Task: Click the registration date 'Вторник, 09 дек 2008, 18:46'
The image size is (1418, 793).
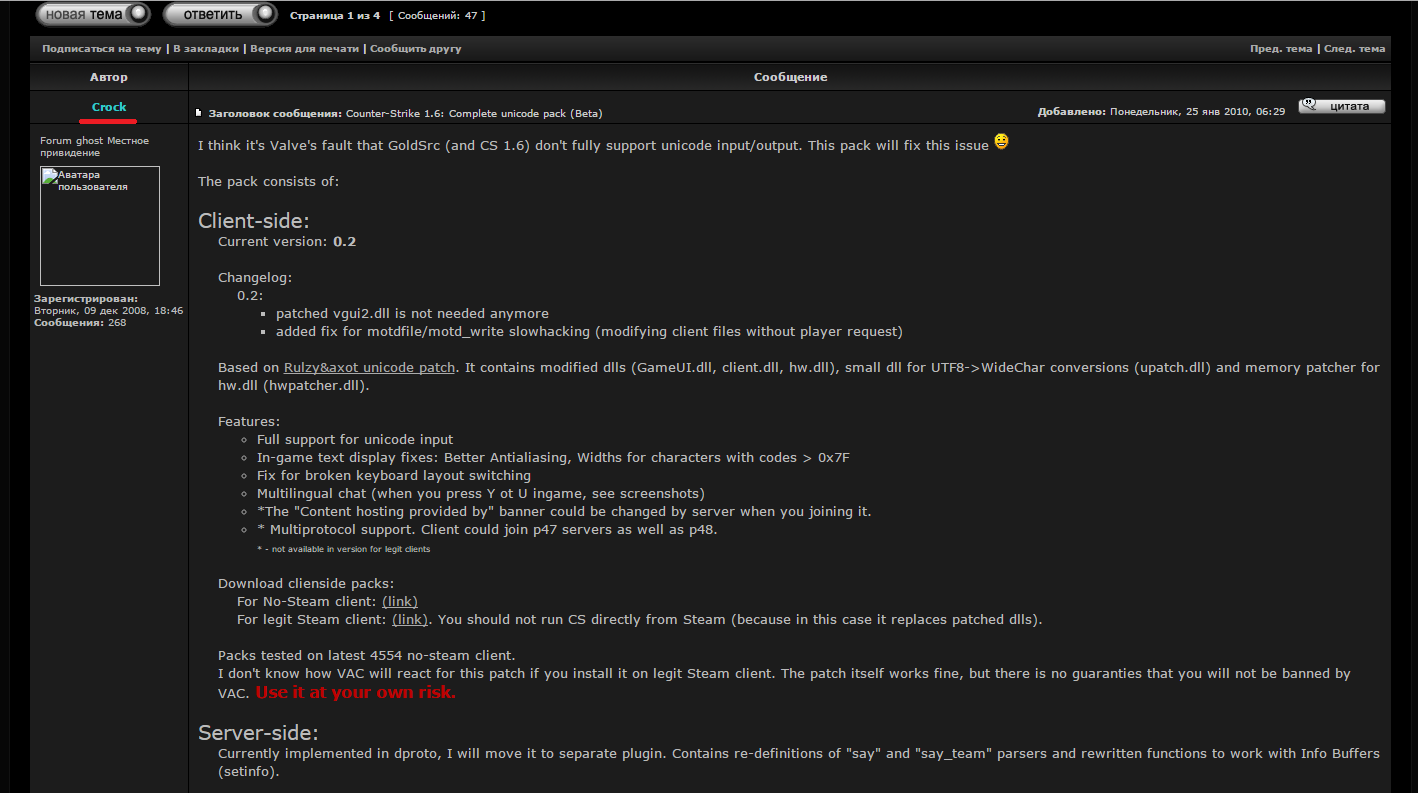Action: pyautogui.click(x=109, y=311)
